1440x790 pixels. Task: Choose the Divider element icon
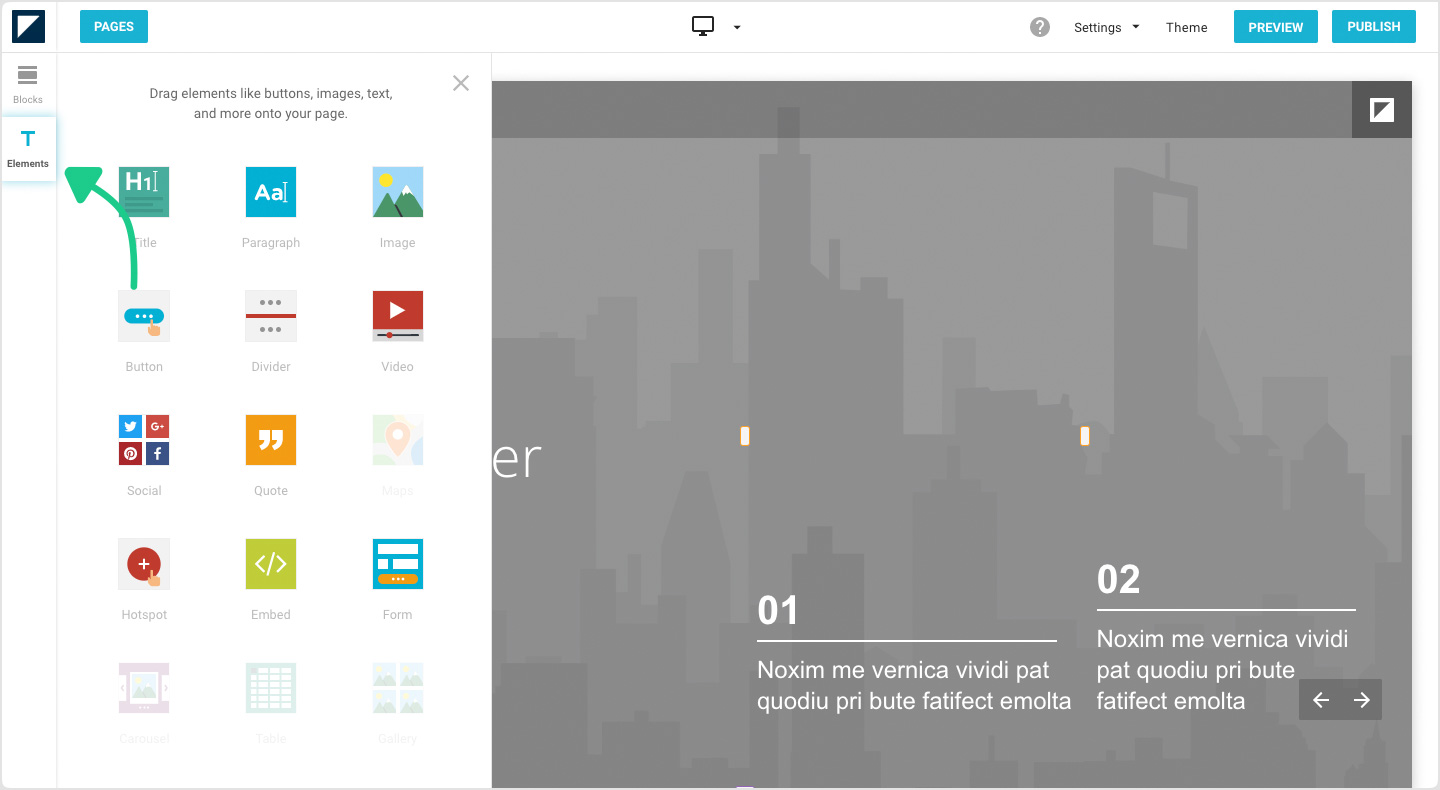coord(271,316)
